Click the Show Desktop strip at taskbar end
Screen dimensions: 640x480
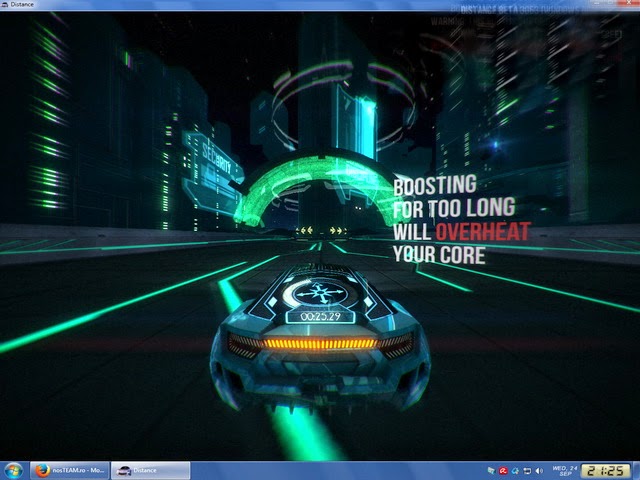point(636,471)
